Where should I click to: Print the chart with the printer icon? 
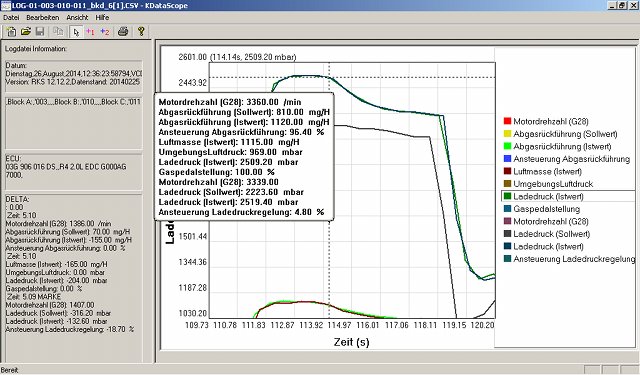tap(123, 31)
